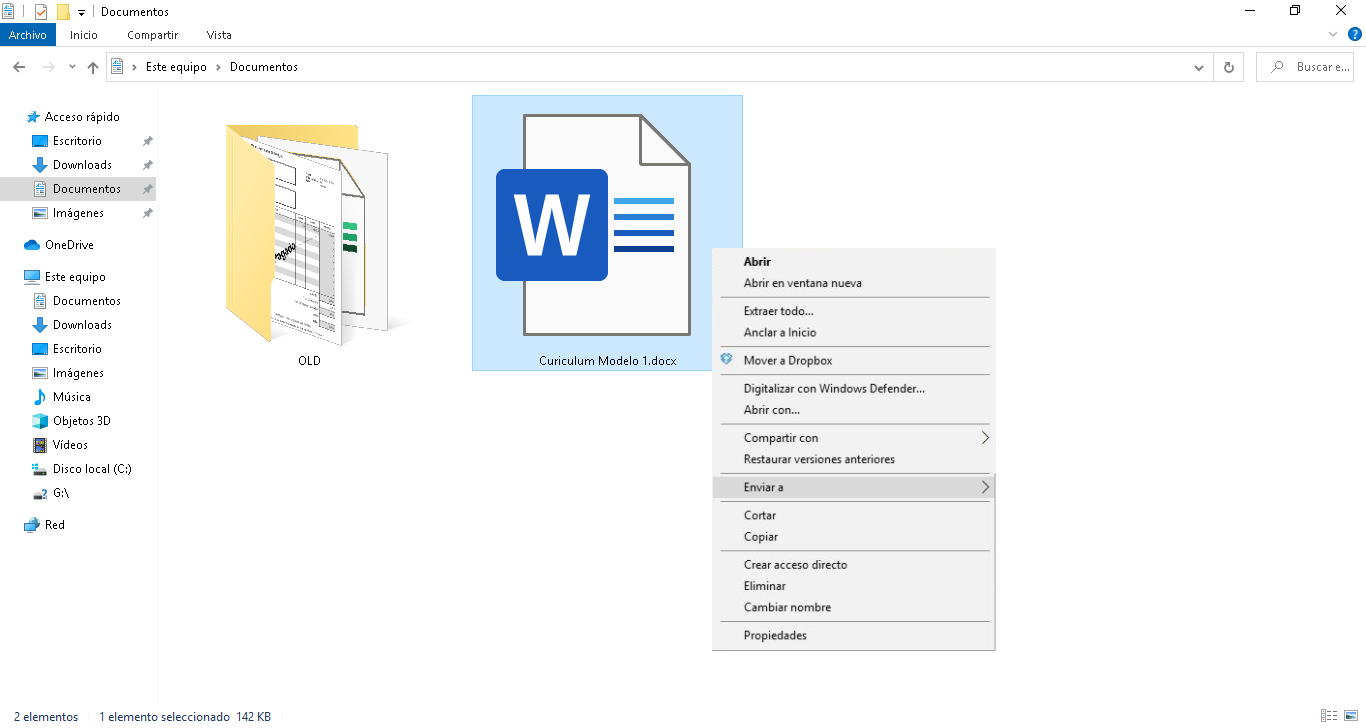This screenshot has width=1366, height=728.
Task: Open the Archivo ribbon tab
Action: [x=28, y=35]
